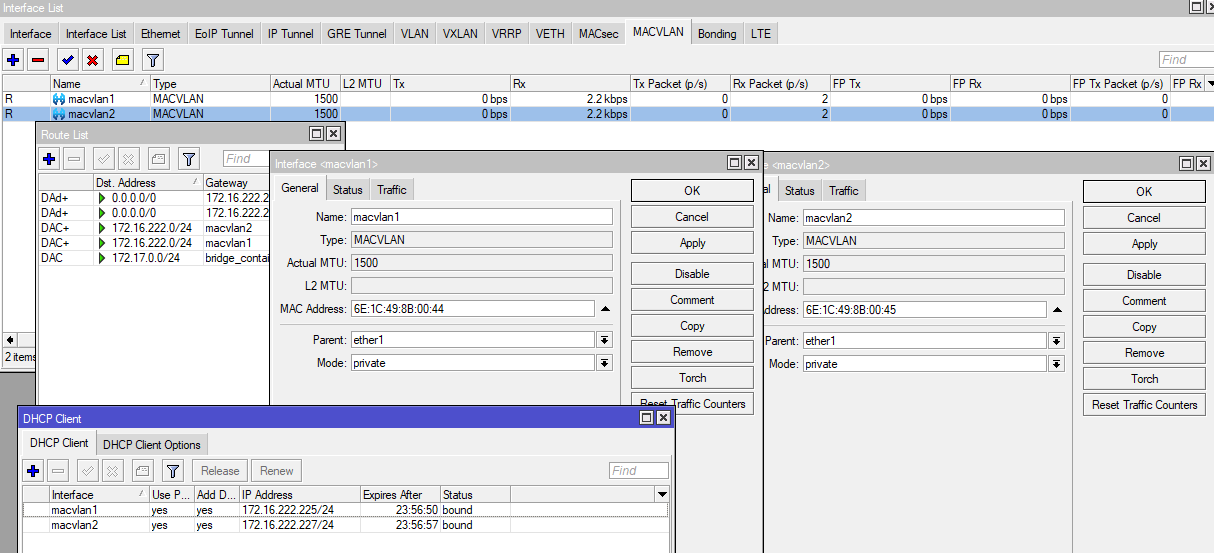Click Remove in macvlan2 dialog

pos(1144,353)
